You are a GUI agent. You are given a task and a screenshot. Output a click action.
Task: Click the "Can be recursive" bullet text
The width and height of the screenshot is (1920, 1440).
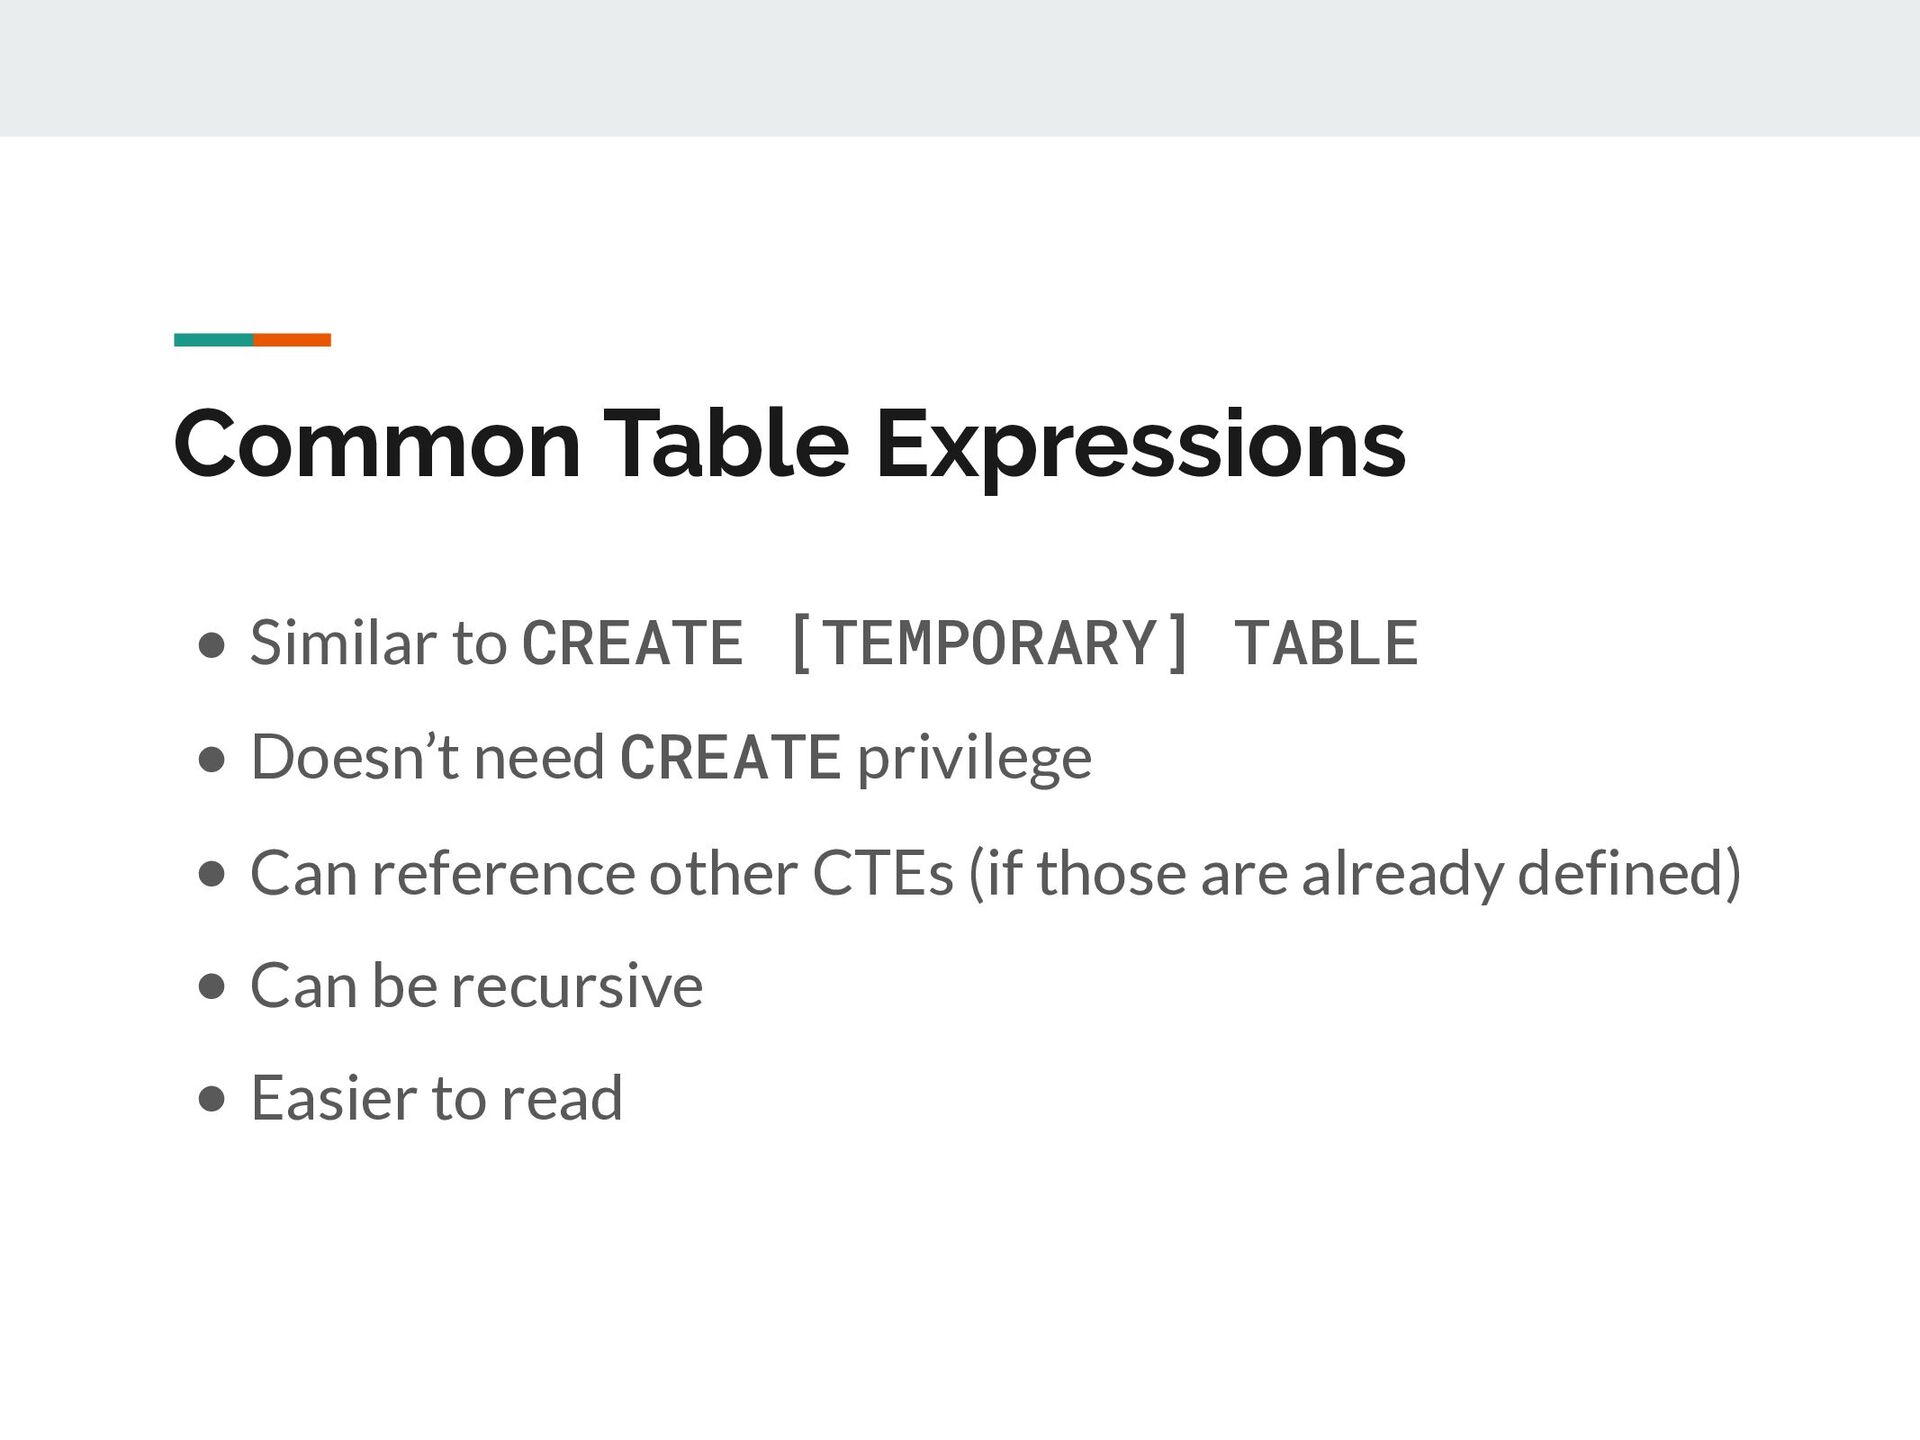(477, 985)
